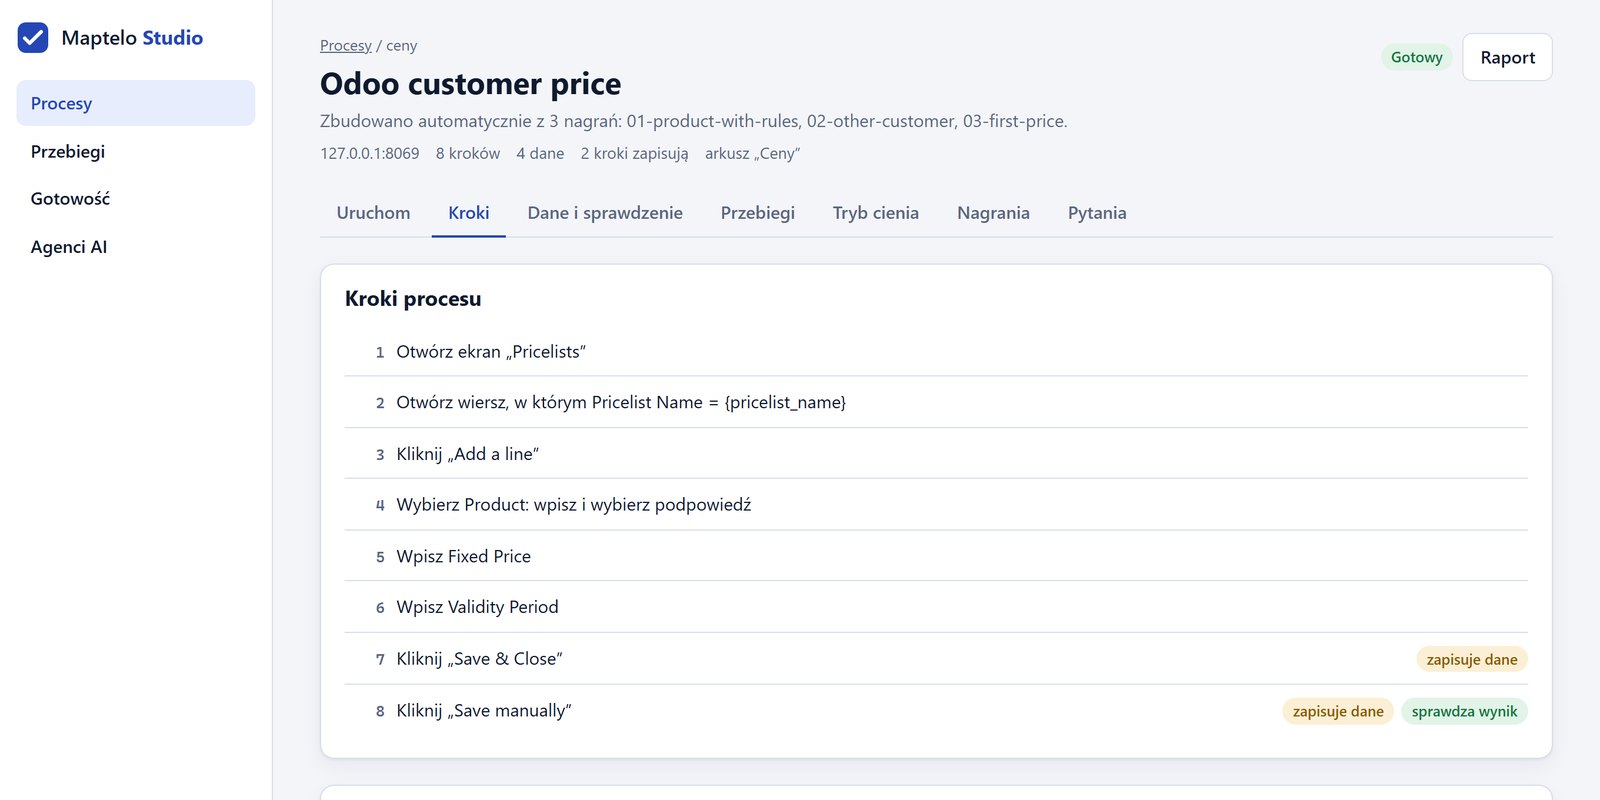Select Agenci AI in the sidebar
The width and height of the screenshot is (1600, 800).
tap(136, 247)
